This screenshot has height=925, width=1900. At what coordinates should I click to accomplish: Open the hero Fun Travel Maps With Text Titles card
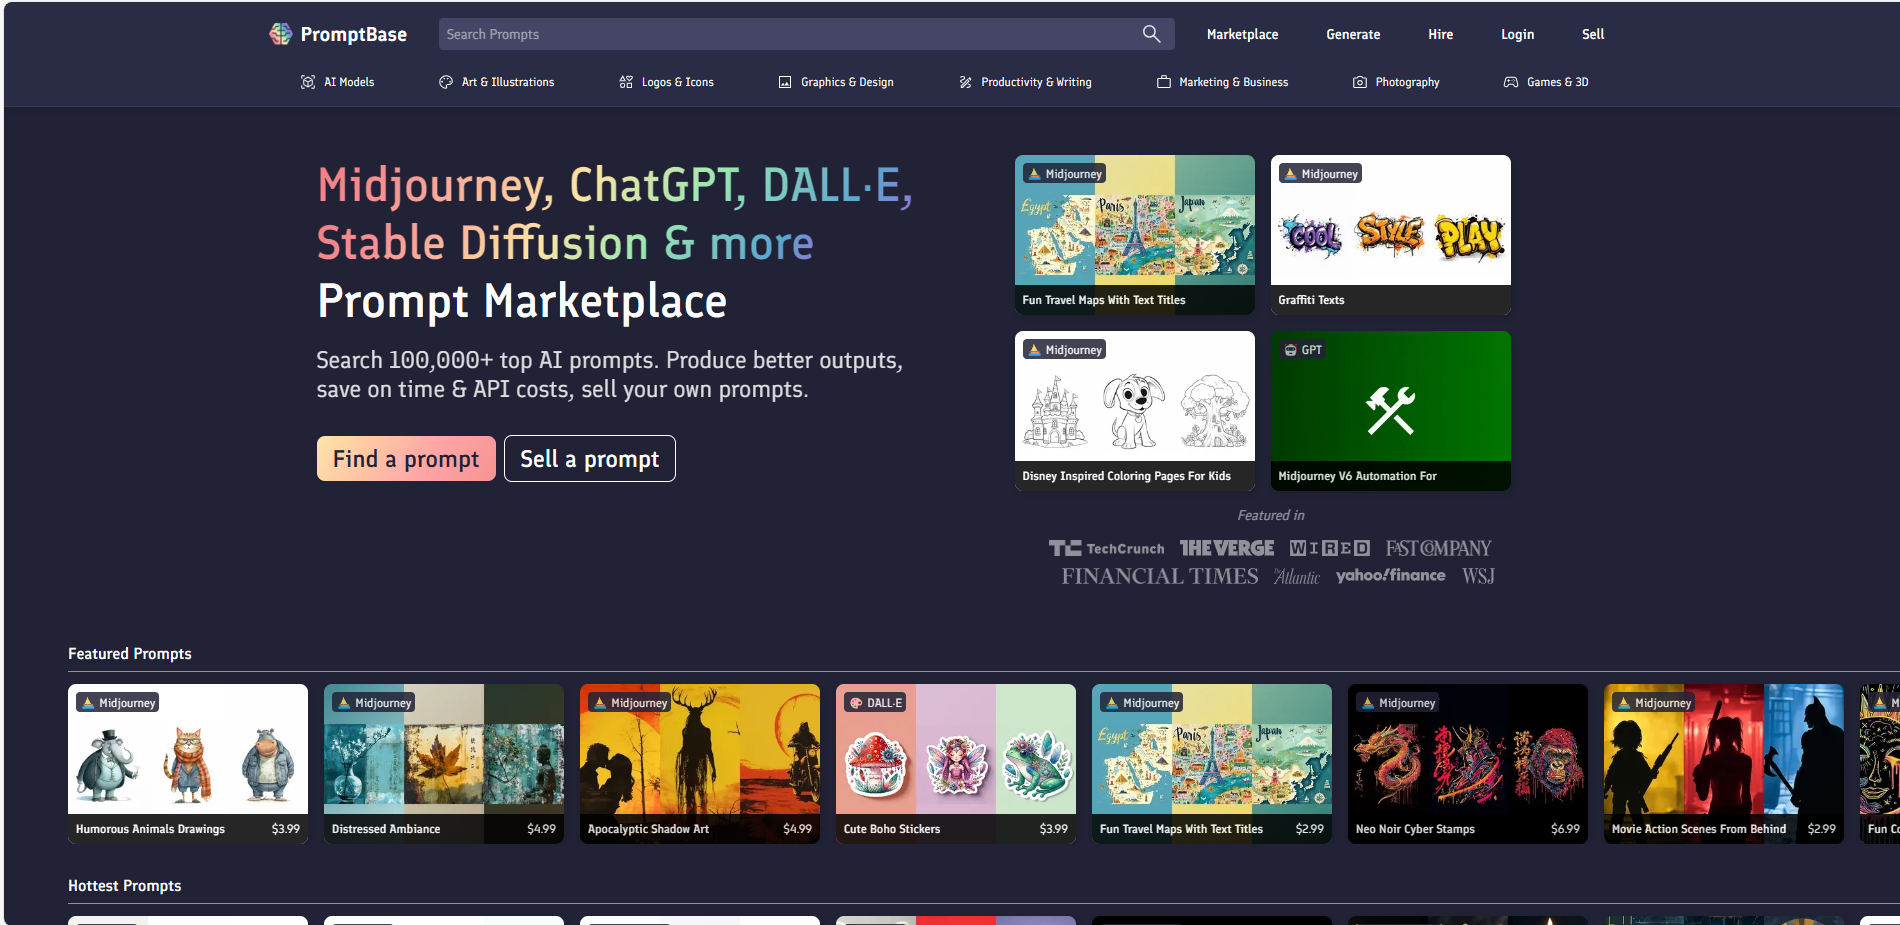(1135, 235)
